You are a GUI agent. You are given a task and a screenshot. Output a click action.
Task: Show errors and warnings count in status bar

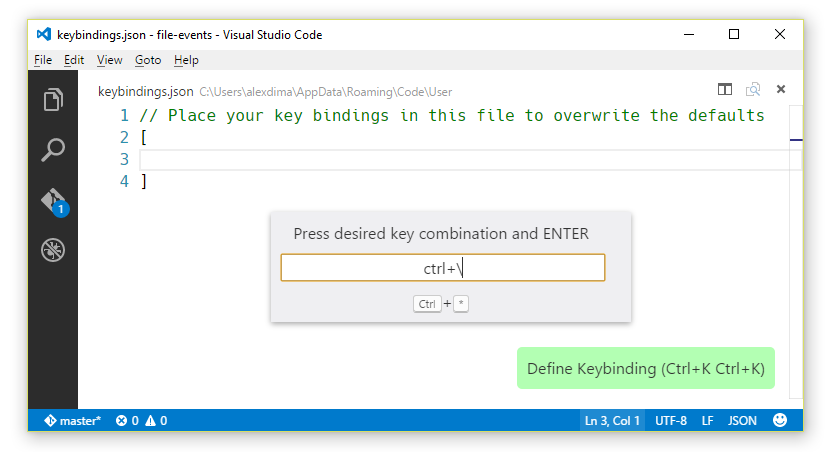(141, 421)
